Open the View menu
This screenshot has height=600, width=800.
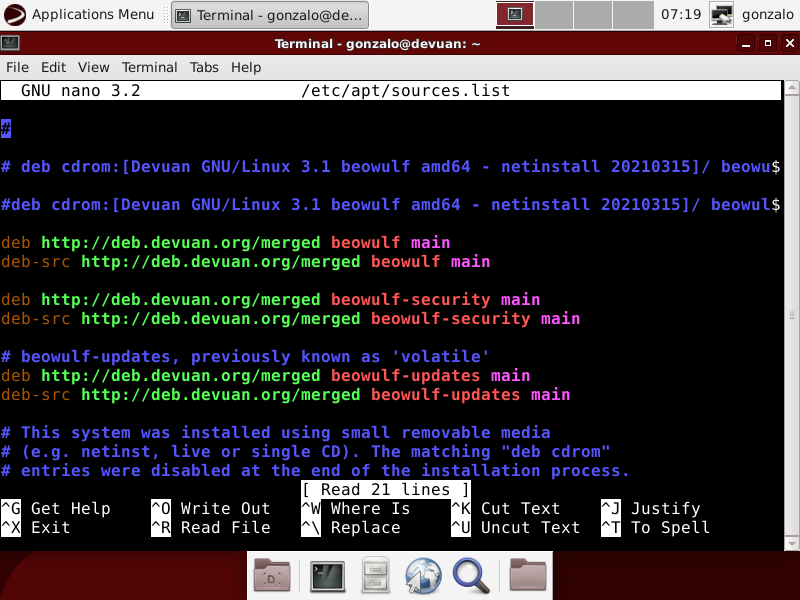(x=93, y=67)
